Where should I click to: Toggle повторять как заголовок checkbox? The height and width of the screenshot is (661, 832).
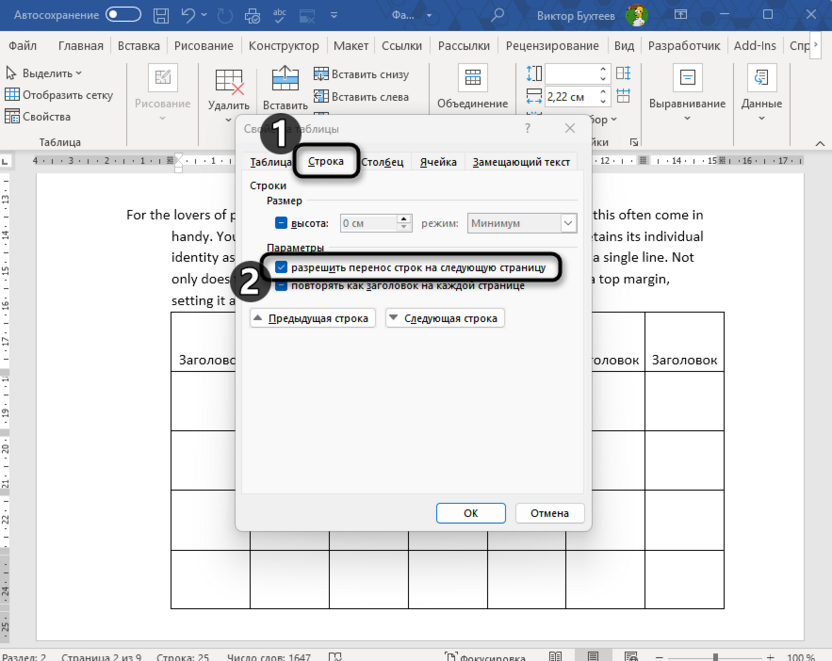(x=281, y=286)
